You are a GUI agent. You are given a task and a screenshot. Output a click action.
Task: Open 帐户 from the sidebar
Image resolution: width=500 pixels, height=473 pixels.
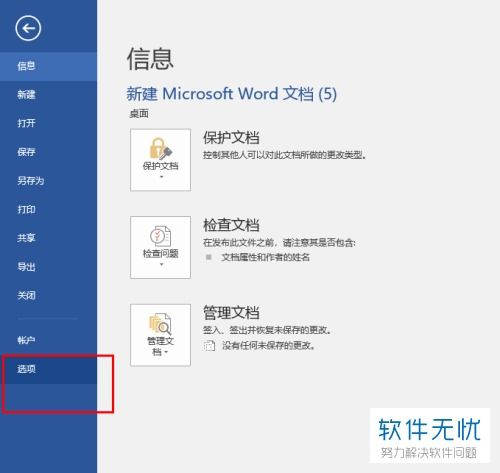tap(48, 340)
